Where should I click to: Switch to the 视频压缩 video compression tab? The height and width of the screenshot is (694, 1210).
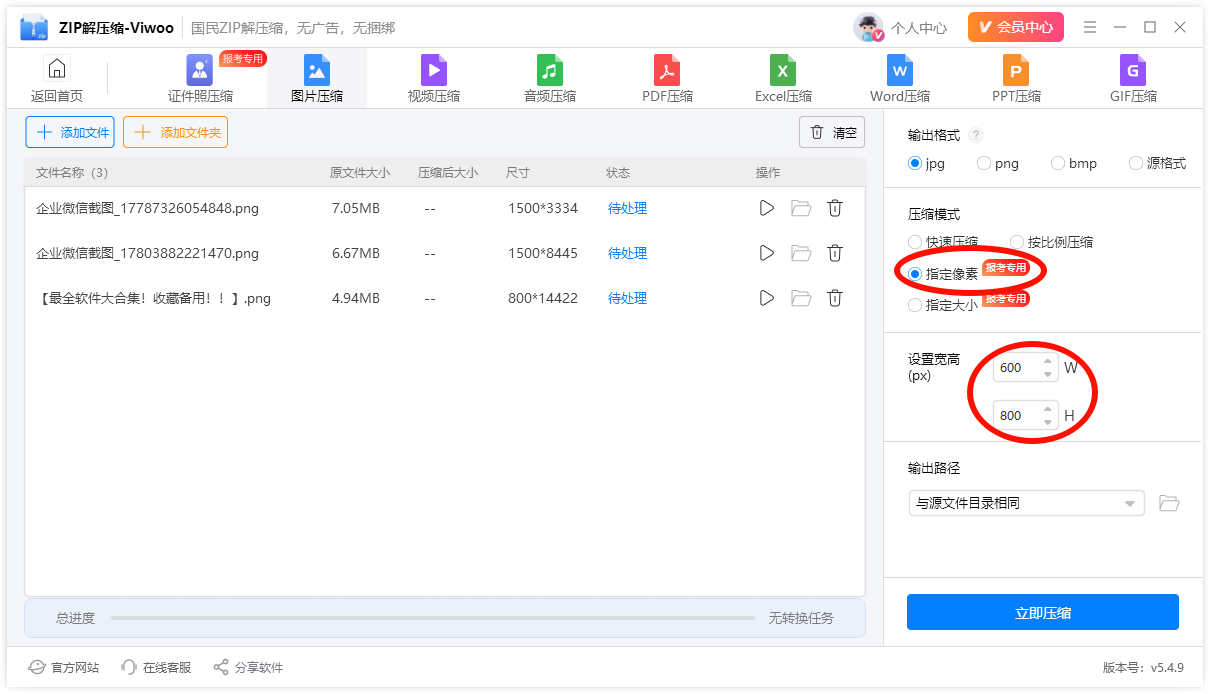(434, 79)
